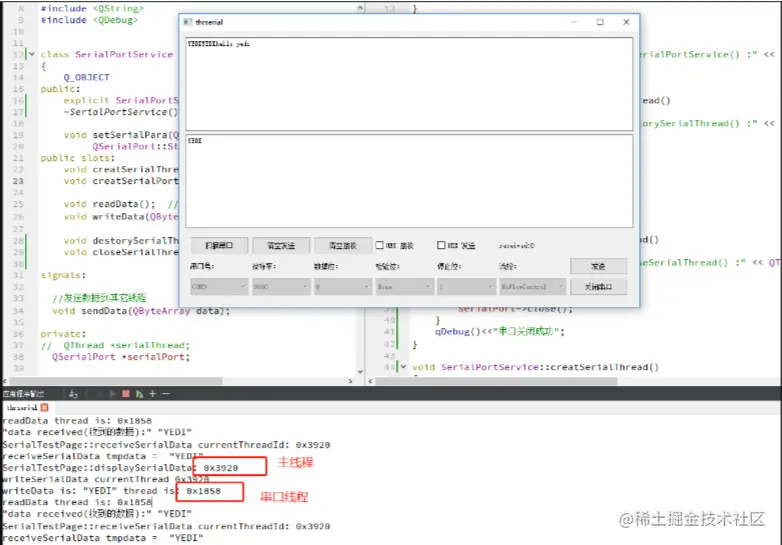The height and width of the screenshot is (545, 782).
Task: Open the data bits 8 dropdown
Action: pos(343,287)
